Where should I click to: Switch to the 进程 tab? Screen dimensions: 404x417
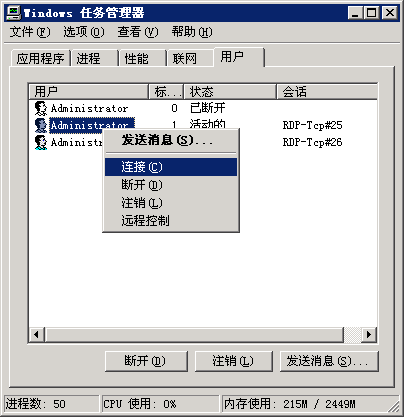(x=94, y=58)
